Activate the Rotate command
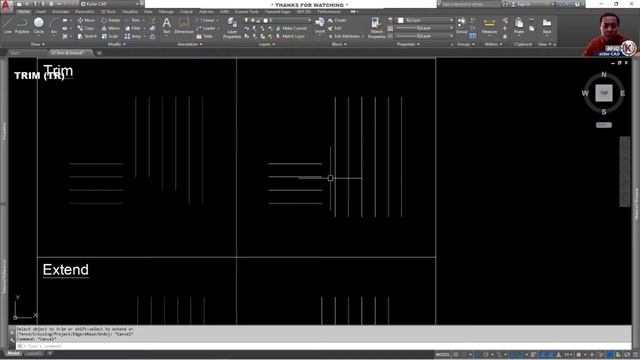Viewport: 640px width, 360px height. pyautogui.click(x=111, y=20)
